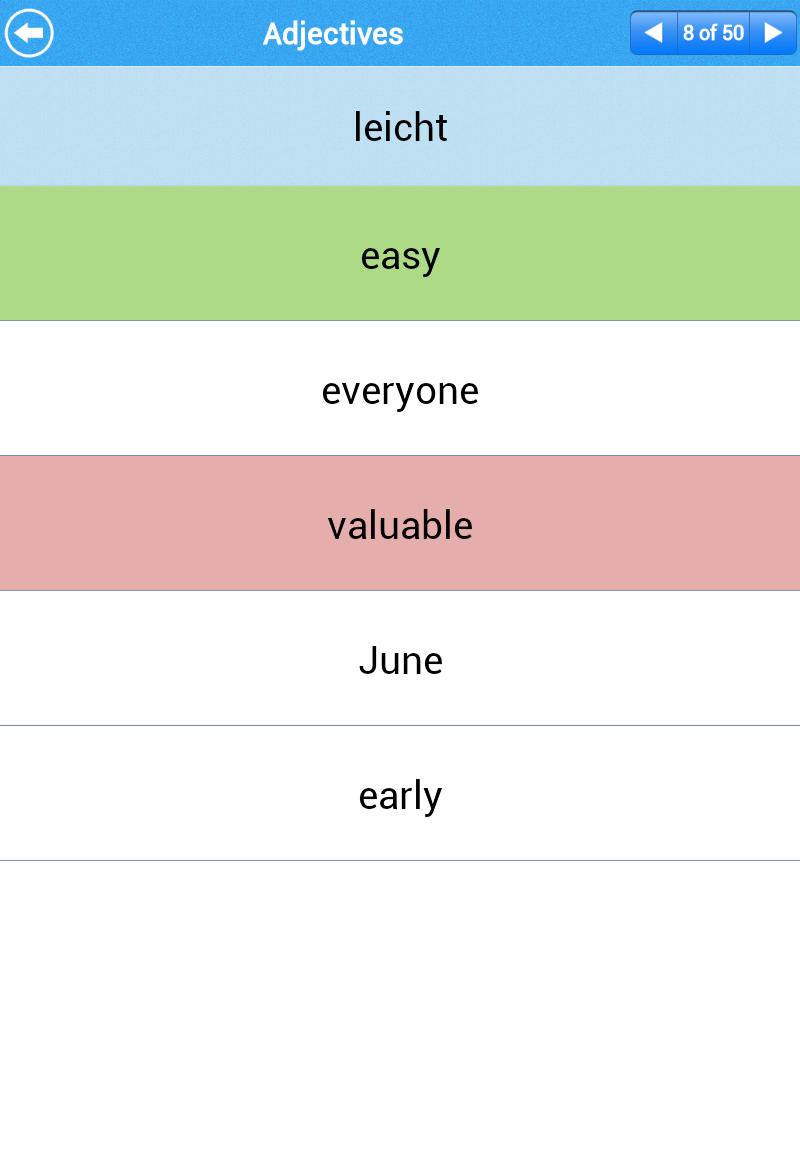This screenshot has width=800, height=1167.
Task: Pick the answer 'valuable'
Action: [400, 523]
